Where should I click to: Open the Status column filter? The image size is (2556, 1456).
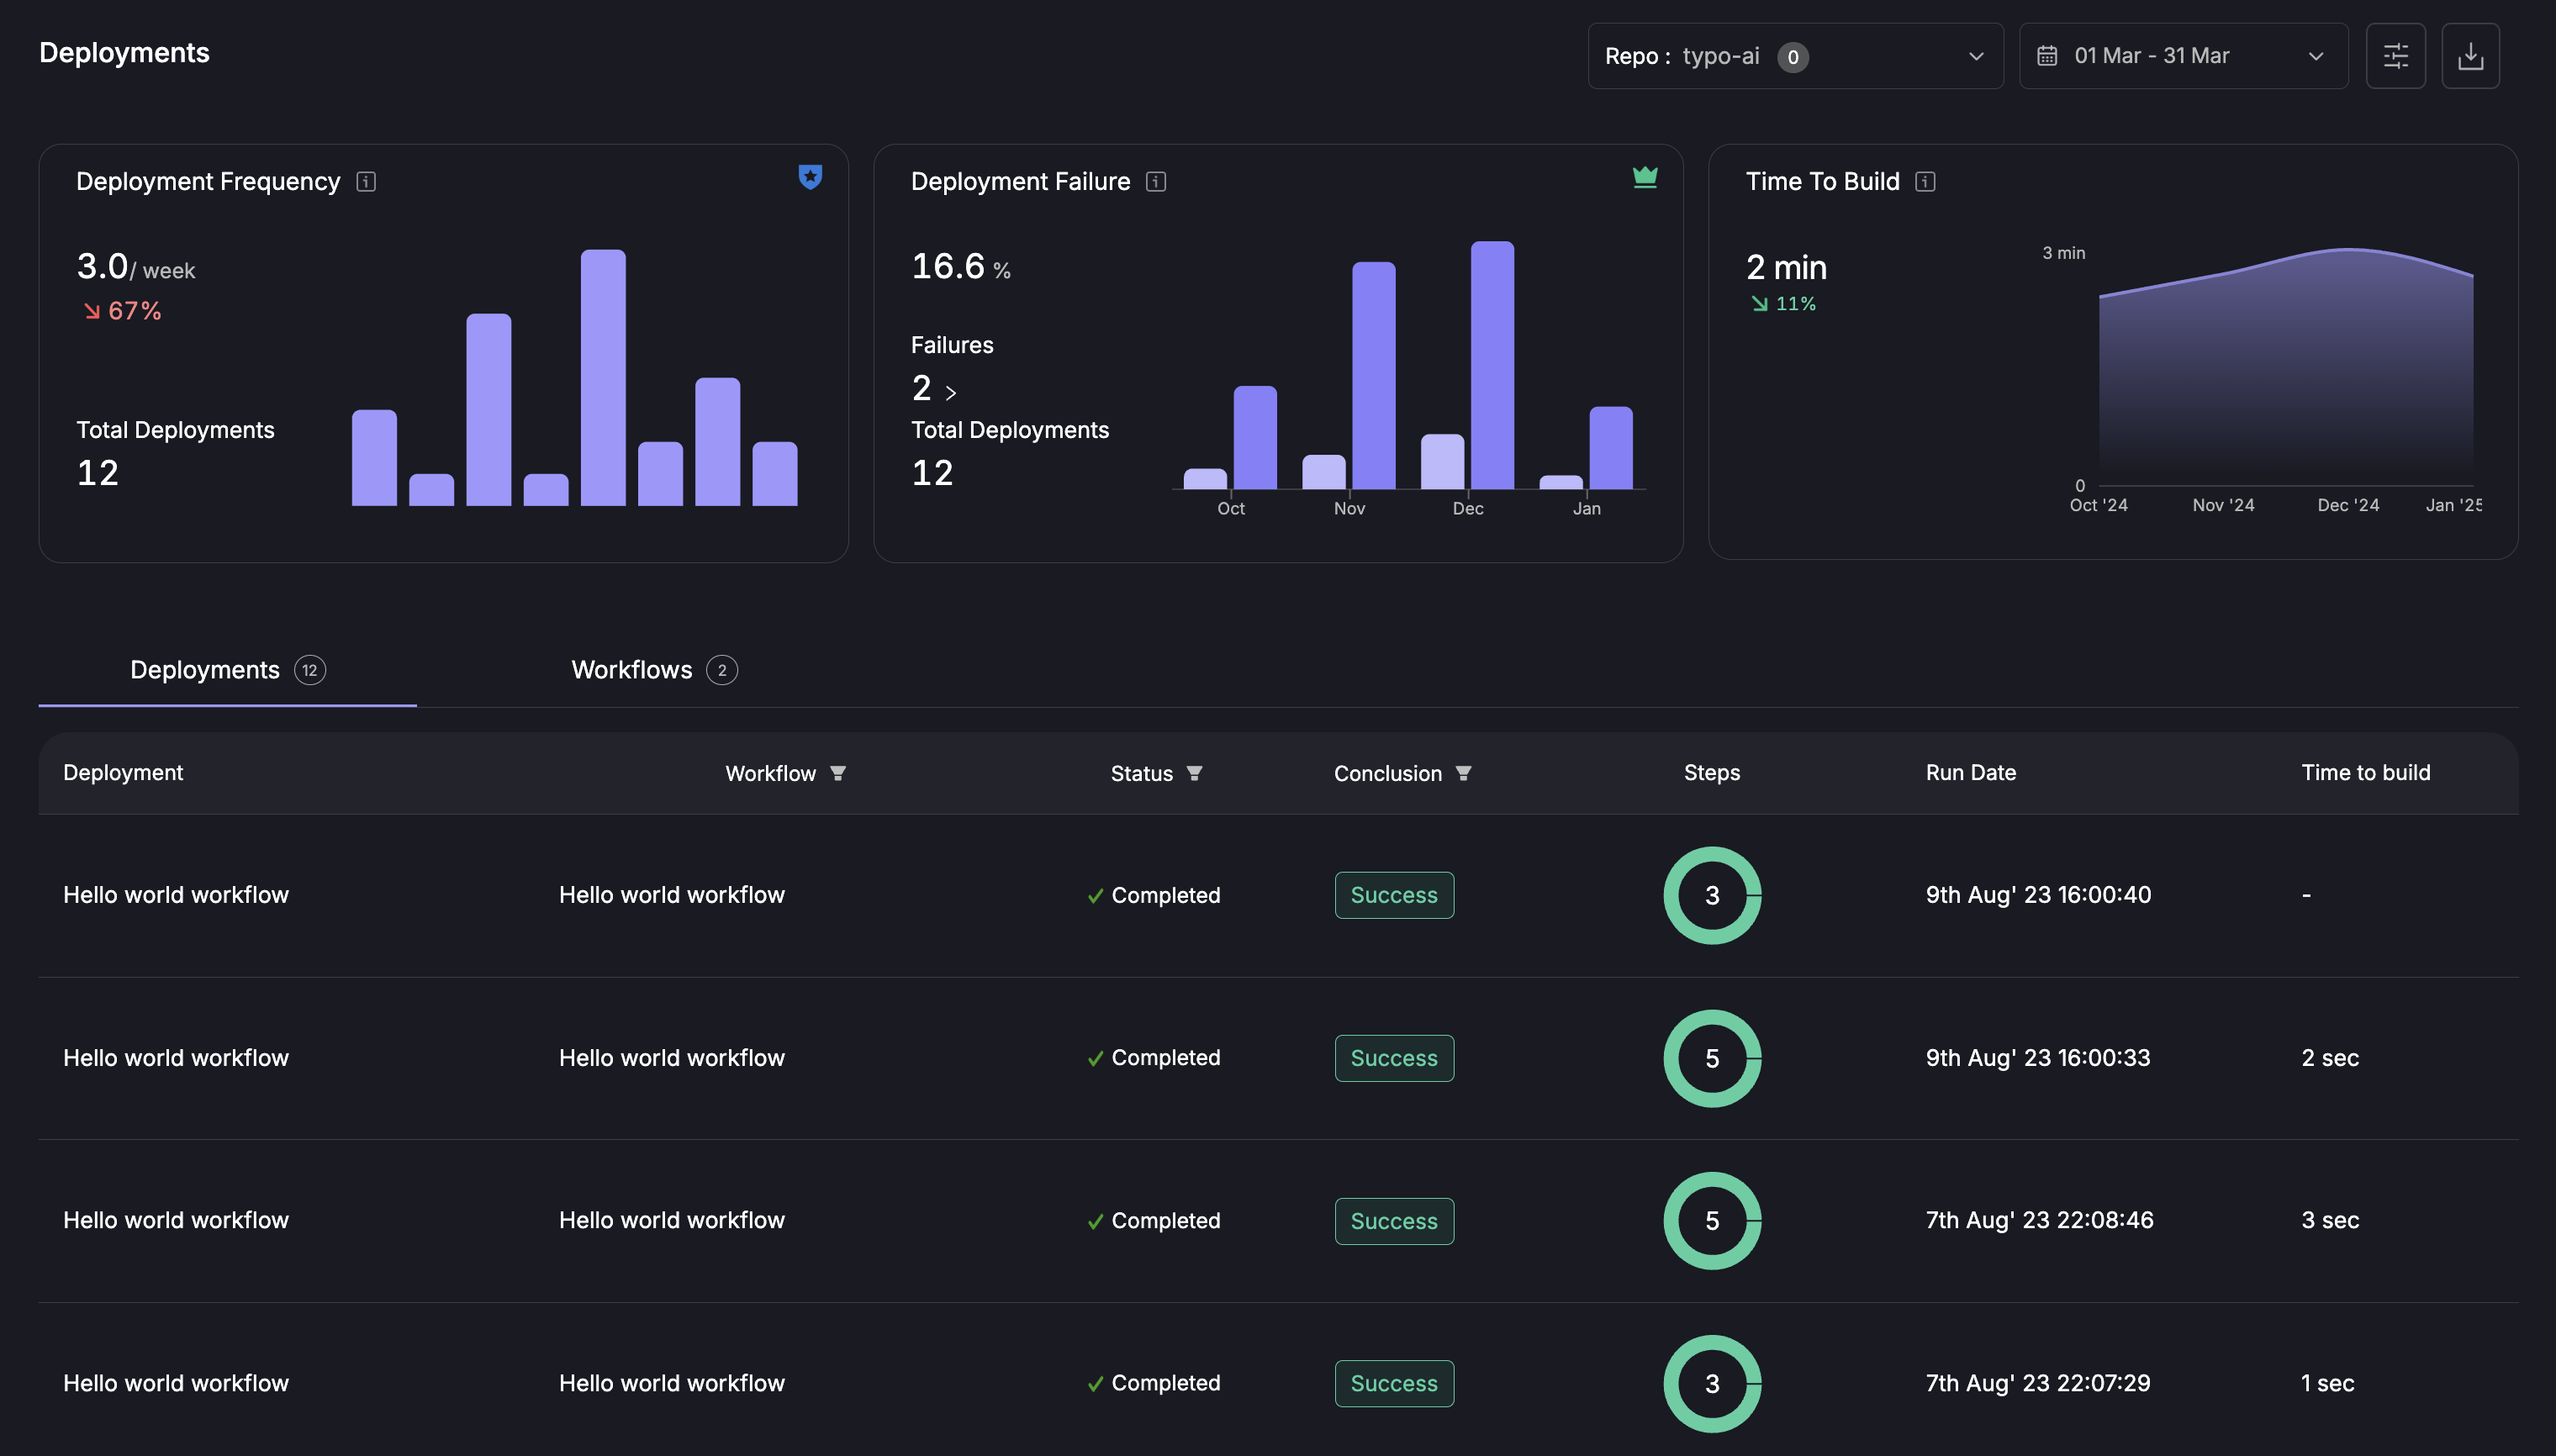(1195, 773)
